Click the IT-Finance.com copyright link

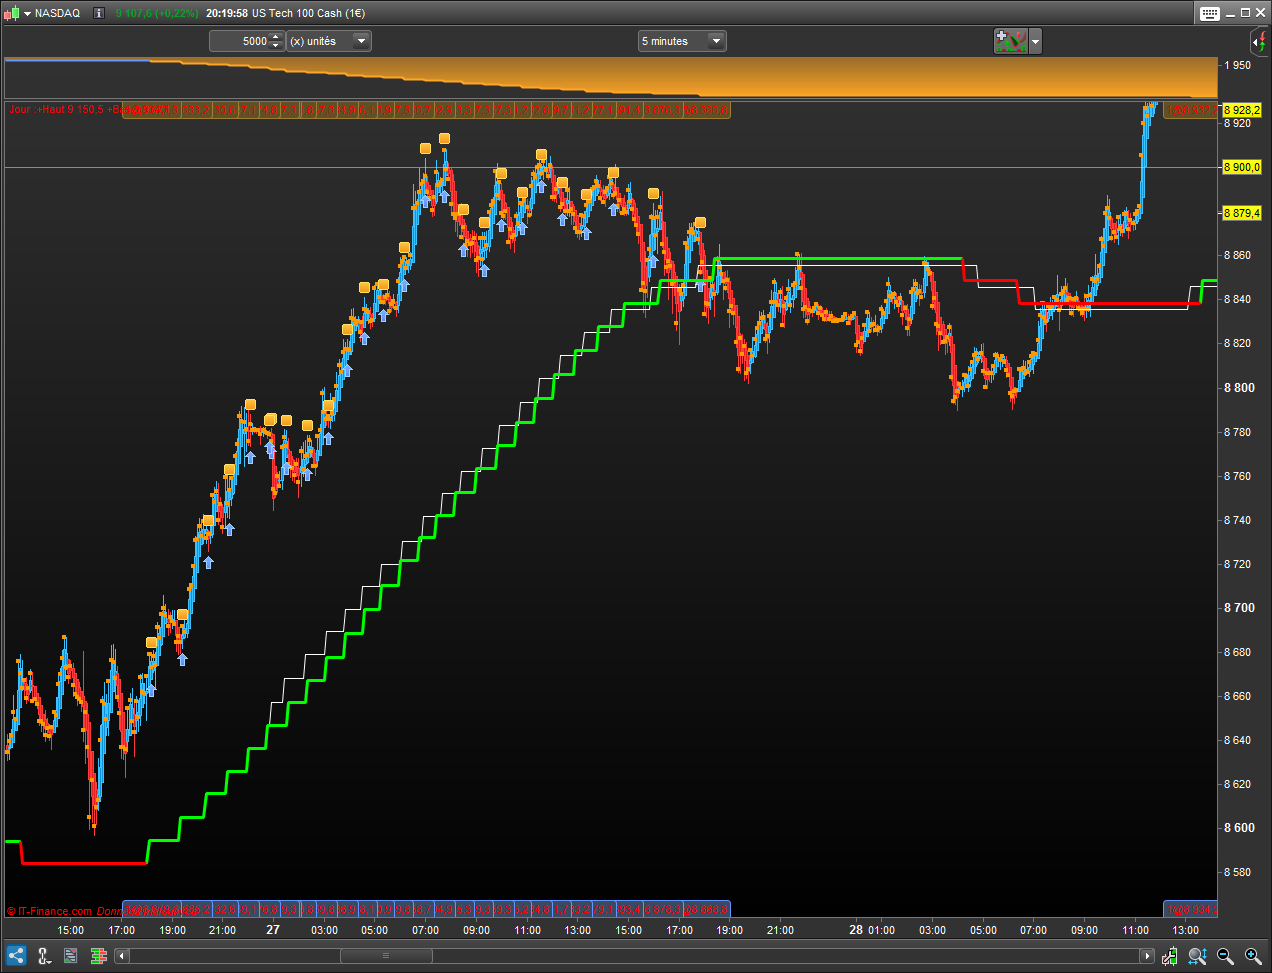[50, 911]
